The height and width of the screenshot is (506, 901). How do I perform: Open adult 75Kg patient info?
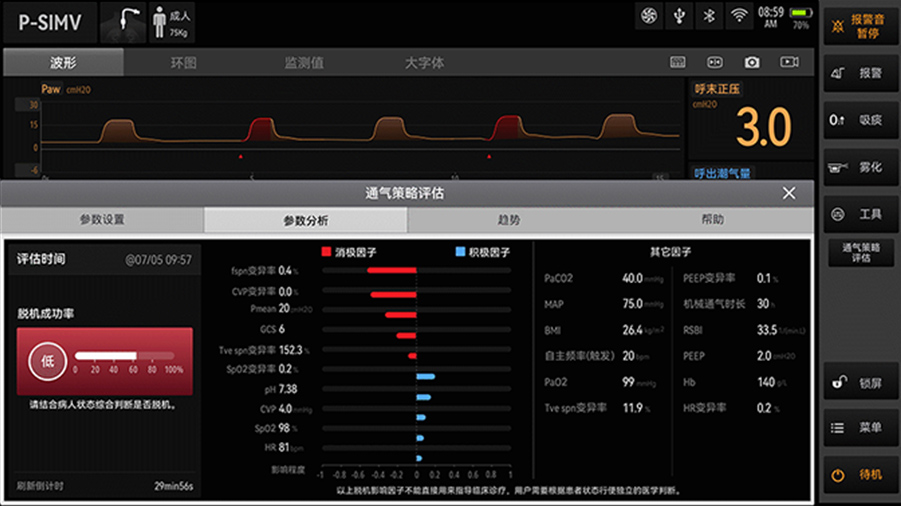(x=172, y=22)
